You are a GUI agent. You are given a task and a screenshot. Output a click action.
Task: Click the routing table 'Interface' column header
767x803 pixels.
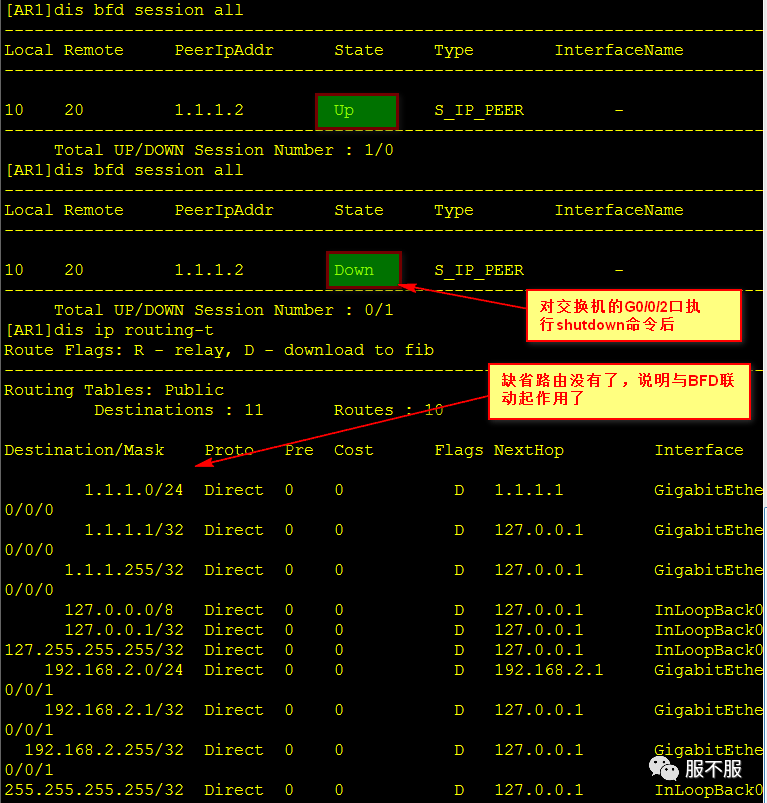(699, 450)
